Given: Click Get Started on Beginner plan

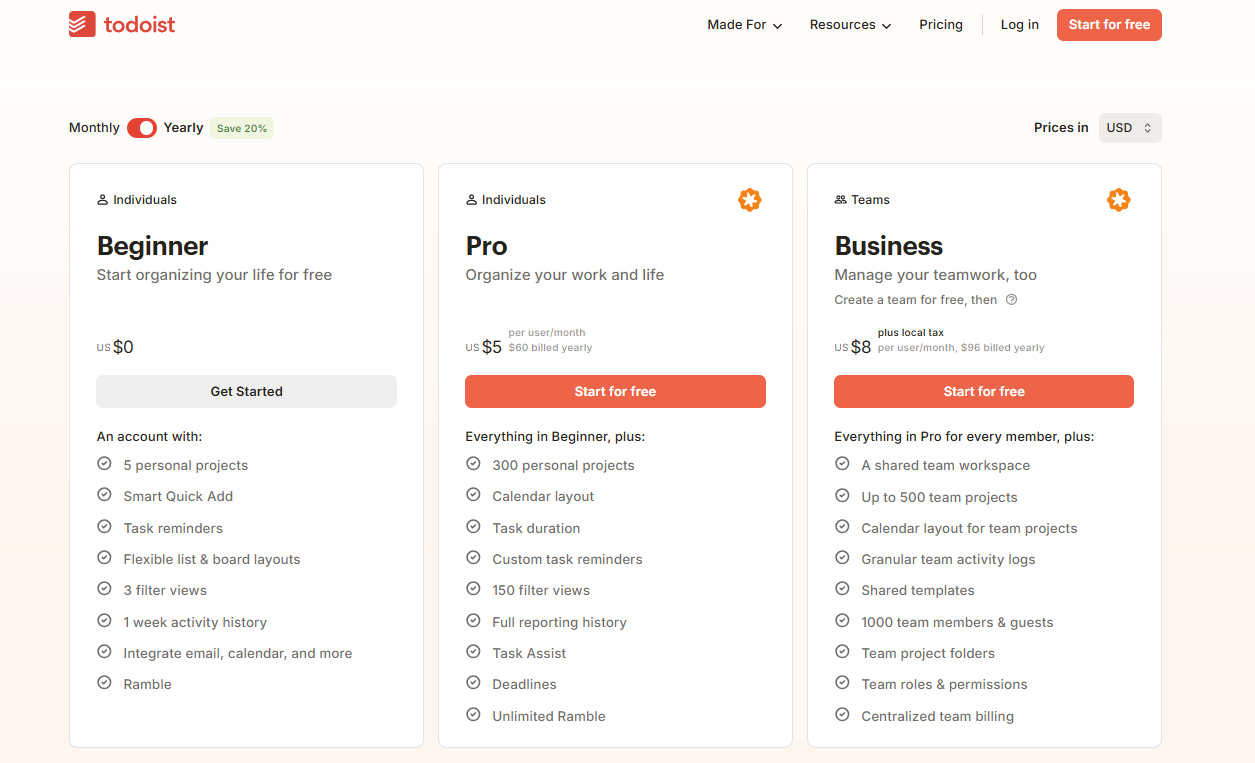Looking at the screenshot, I should (x=246, y=391).
